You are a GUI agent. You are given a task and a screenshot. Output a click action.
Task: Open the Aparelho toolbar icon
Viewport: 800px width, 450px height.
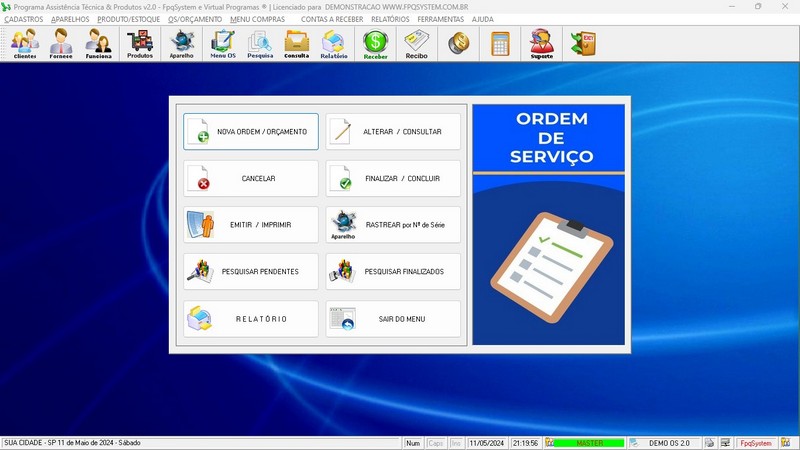[182, 44]
